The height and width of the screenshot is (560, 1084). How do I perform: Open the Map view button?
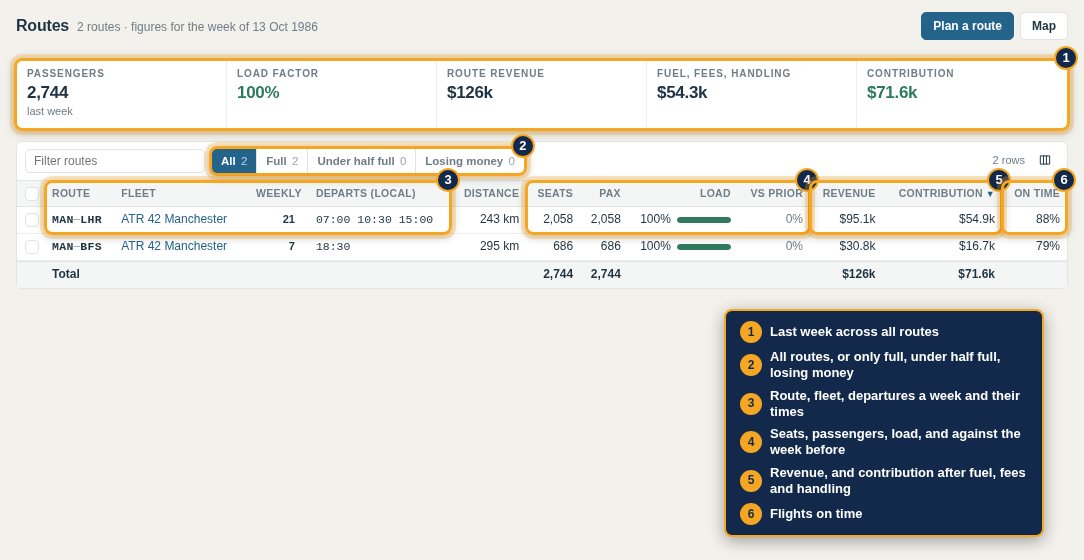pos(1043,26)
